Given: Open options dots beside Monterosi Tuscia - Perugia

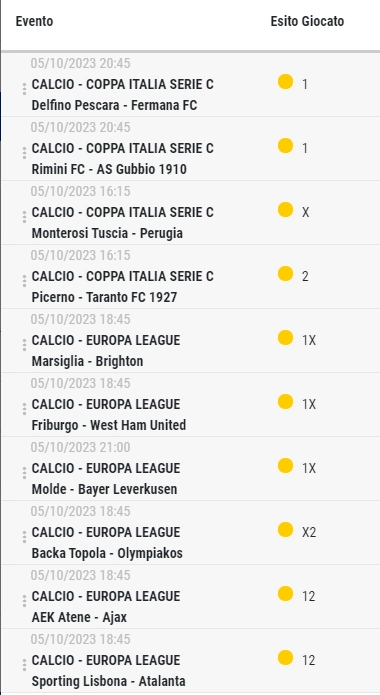Looking at the screenshot, I should (24, 217).
